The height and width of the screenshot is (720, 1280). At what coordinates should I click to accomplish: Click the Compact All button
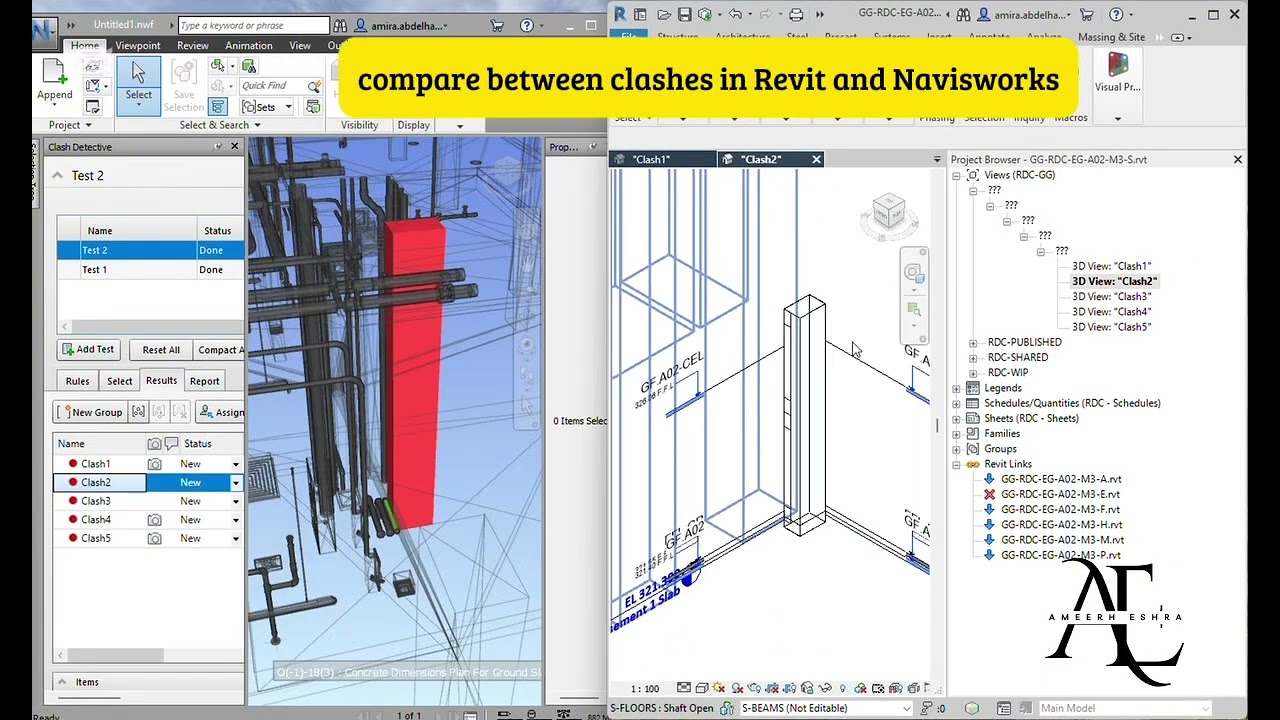coord(219,350)
